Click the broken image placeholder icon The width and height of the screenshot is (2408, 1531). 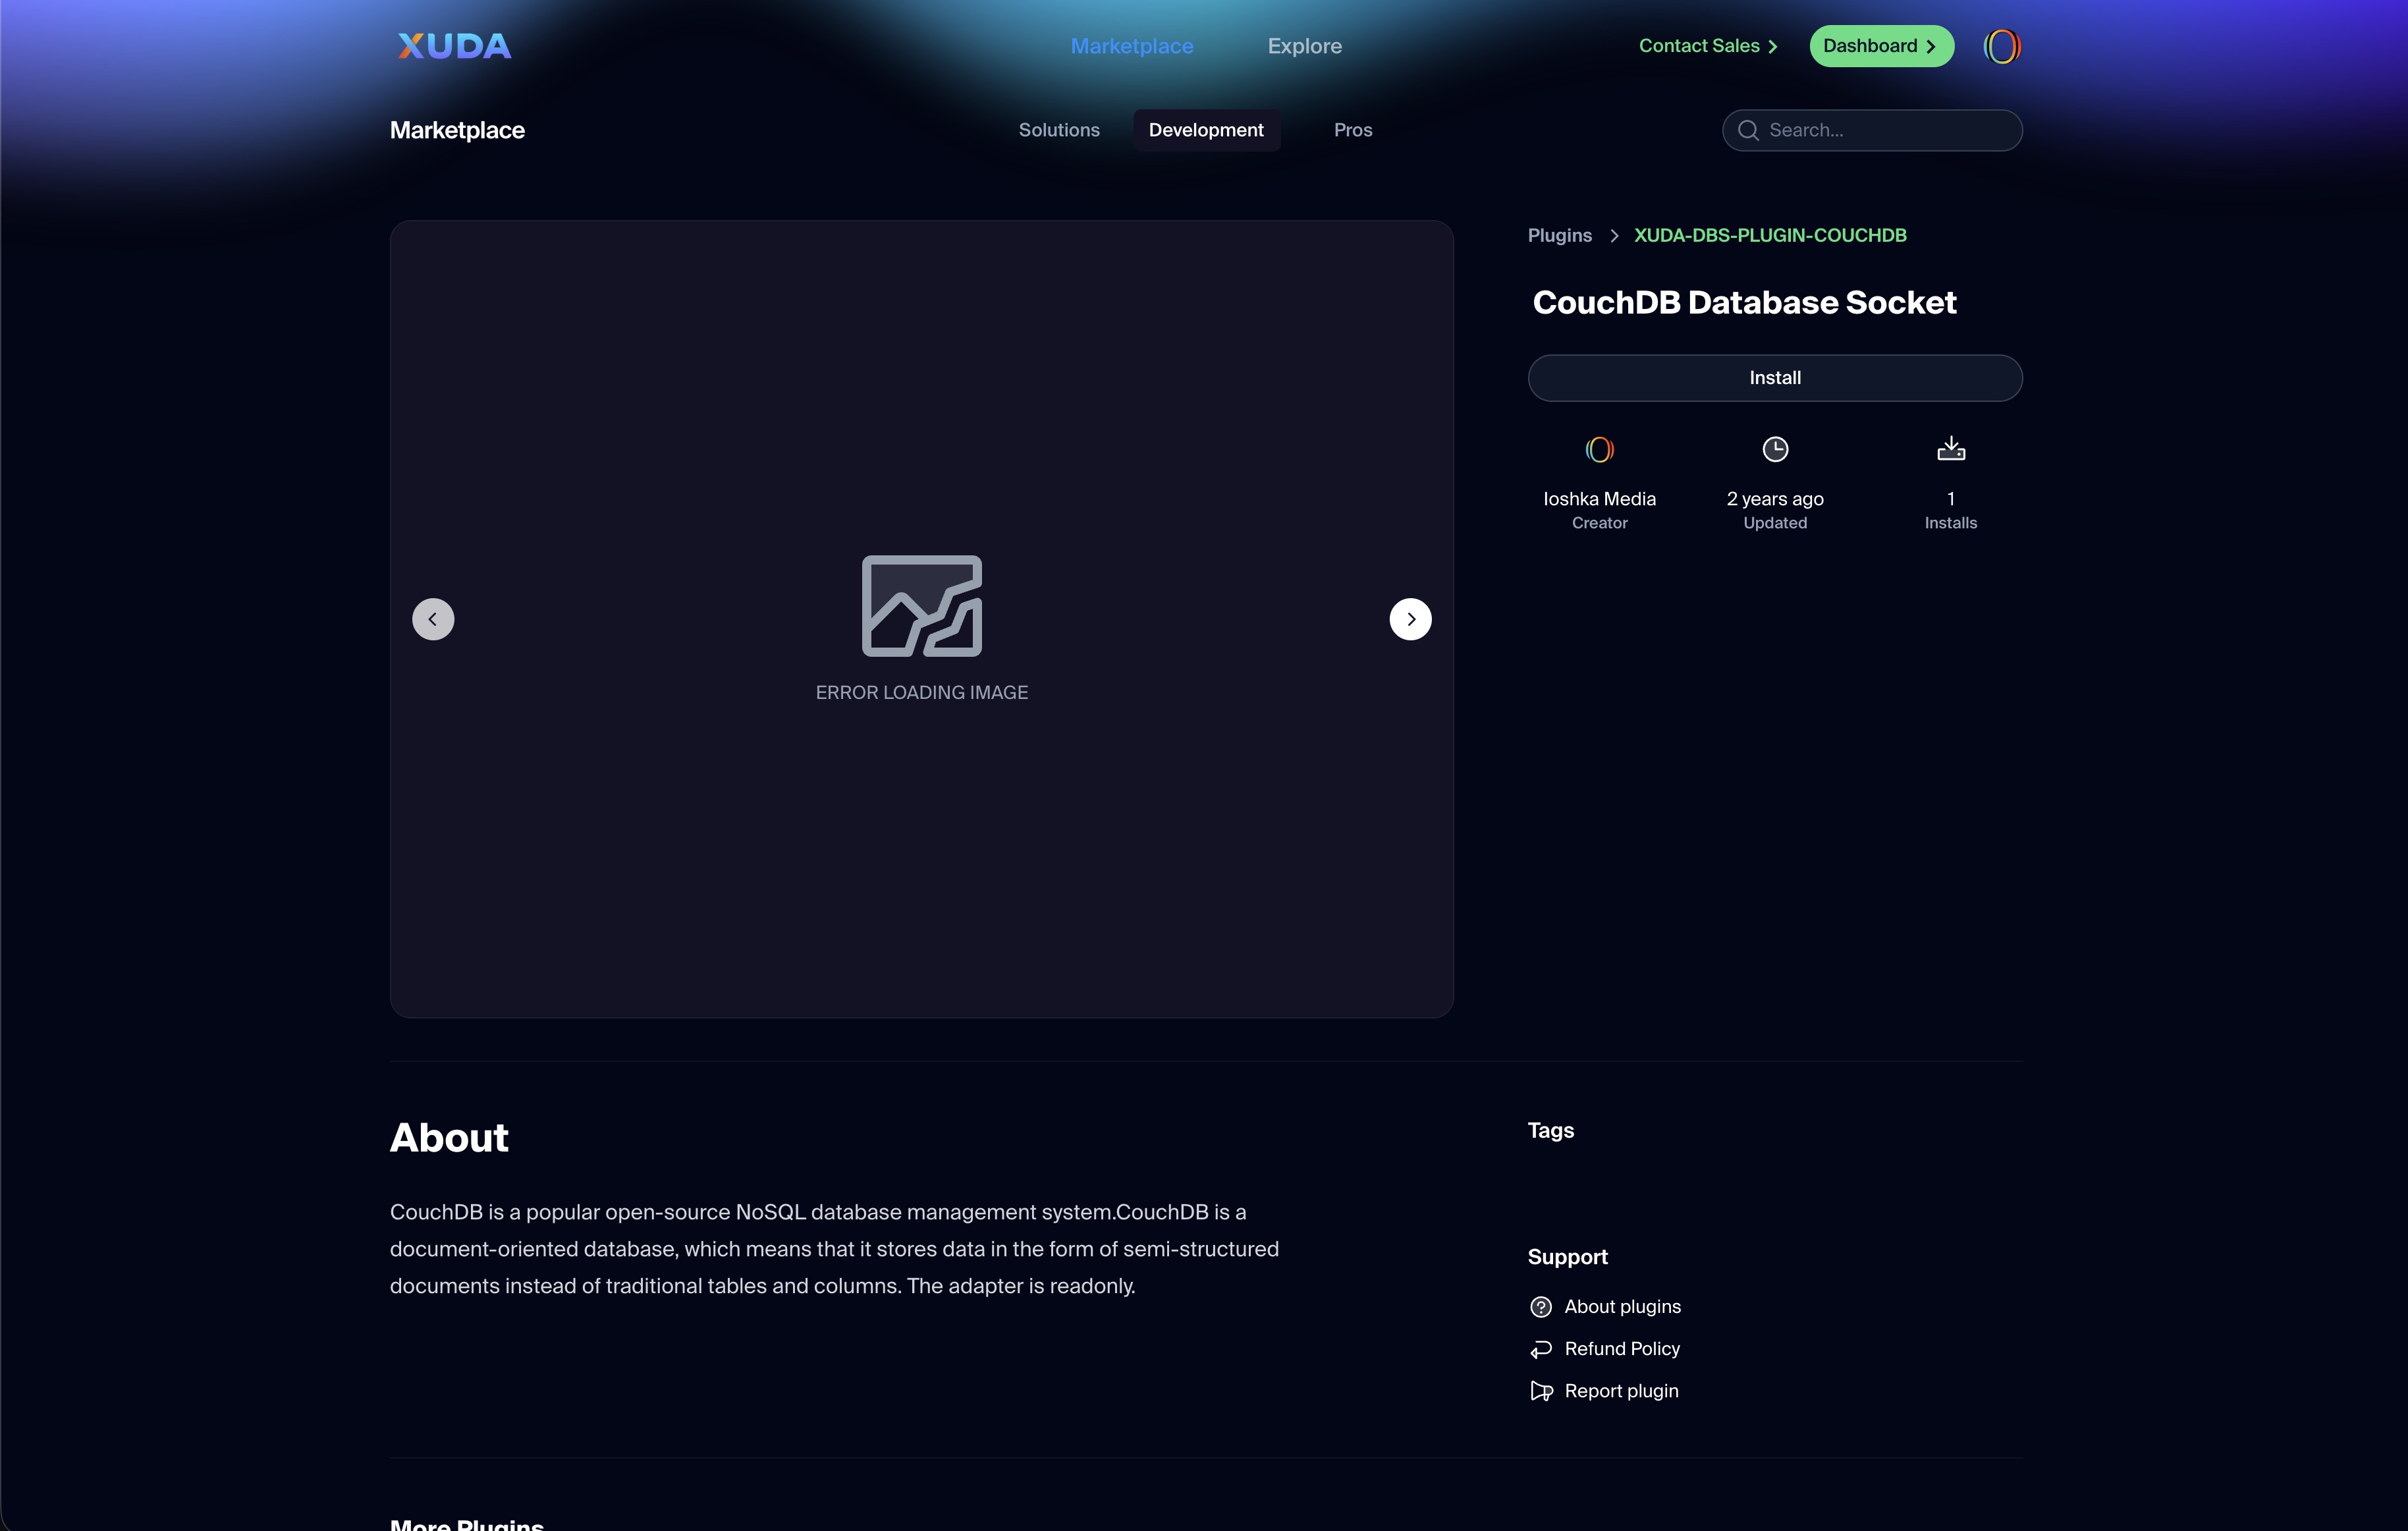click(921, 606)
